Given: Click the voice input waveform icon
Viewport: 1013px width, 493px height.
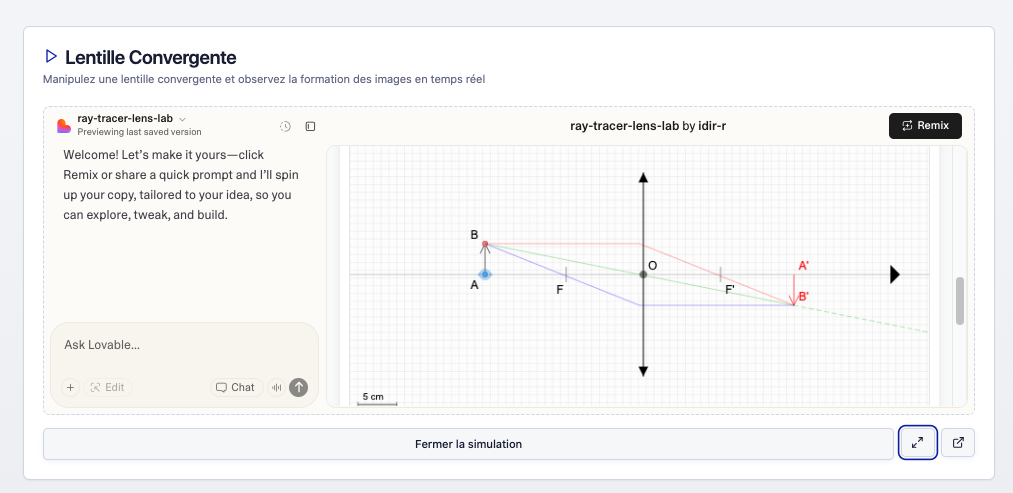Looking at the screenshot, I should [x=276, y=387].
